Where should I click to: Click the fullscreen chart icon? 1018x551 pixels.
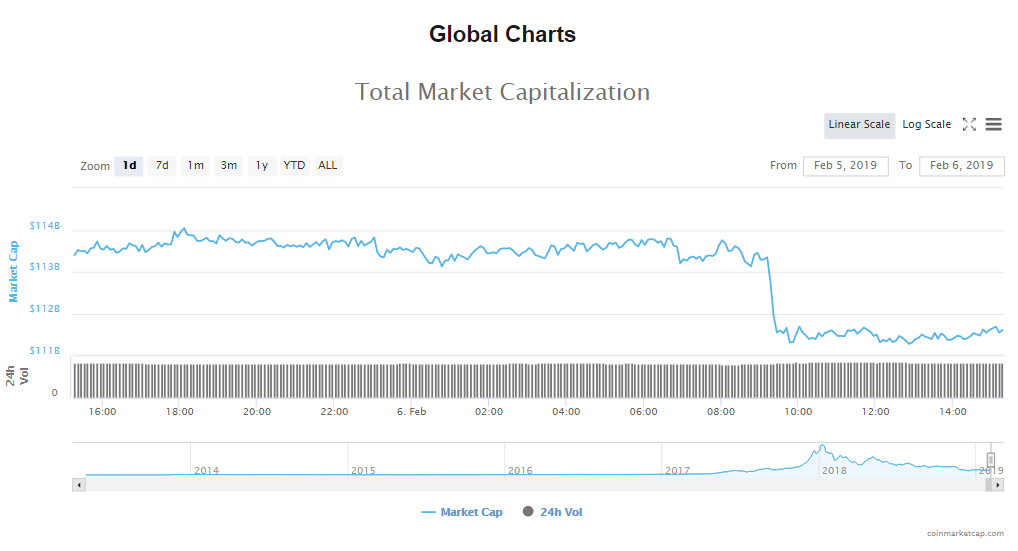[969, 125]
